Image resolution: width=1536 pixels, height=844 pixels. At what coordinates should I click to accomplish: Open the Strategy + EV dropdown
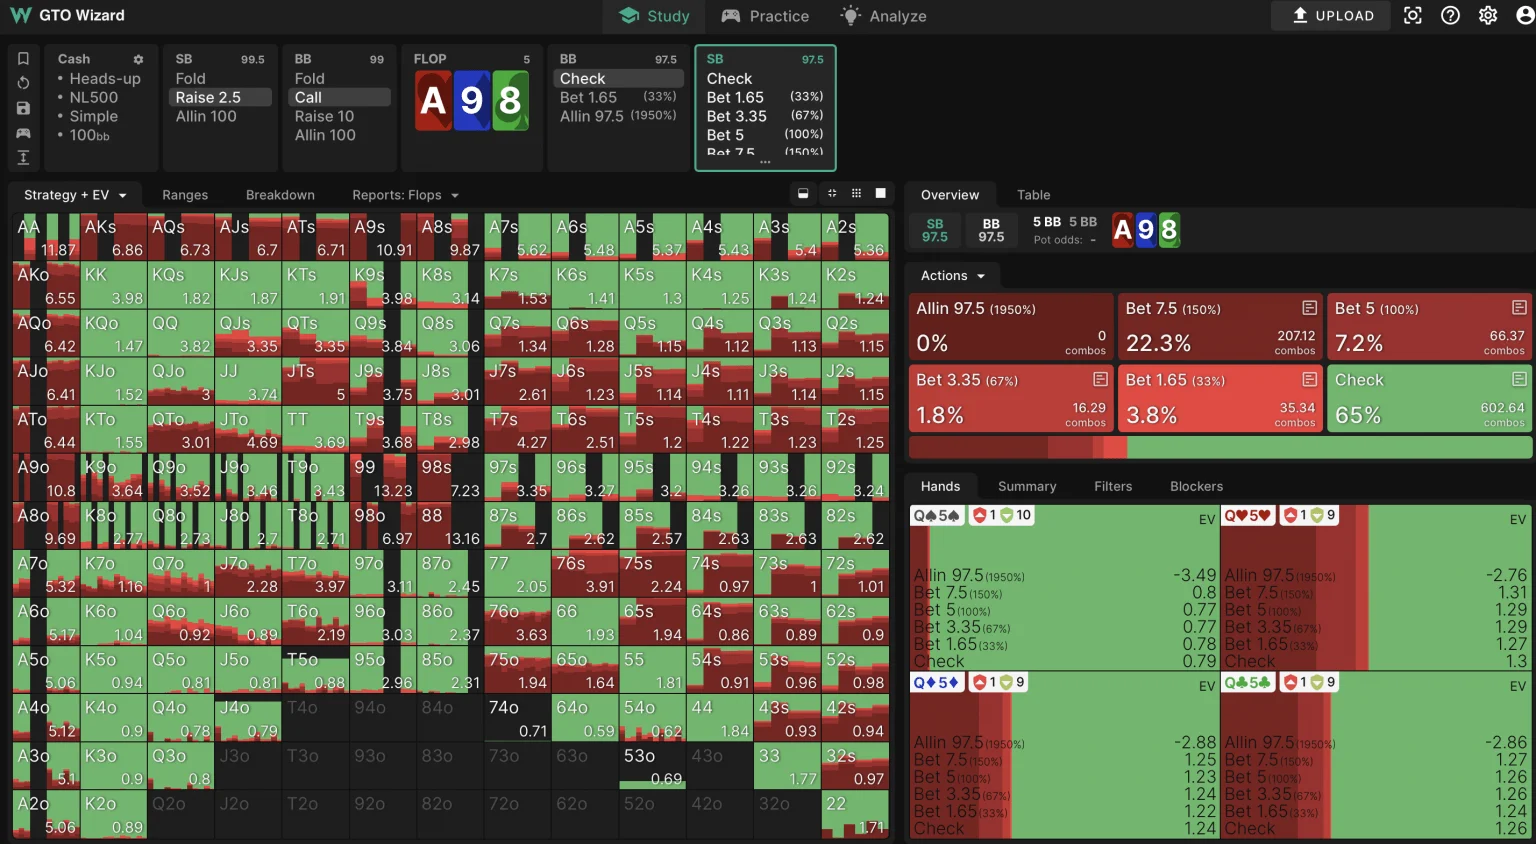click(75, 195)
